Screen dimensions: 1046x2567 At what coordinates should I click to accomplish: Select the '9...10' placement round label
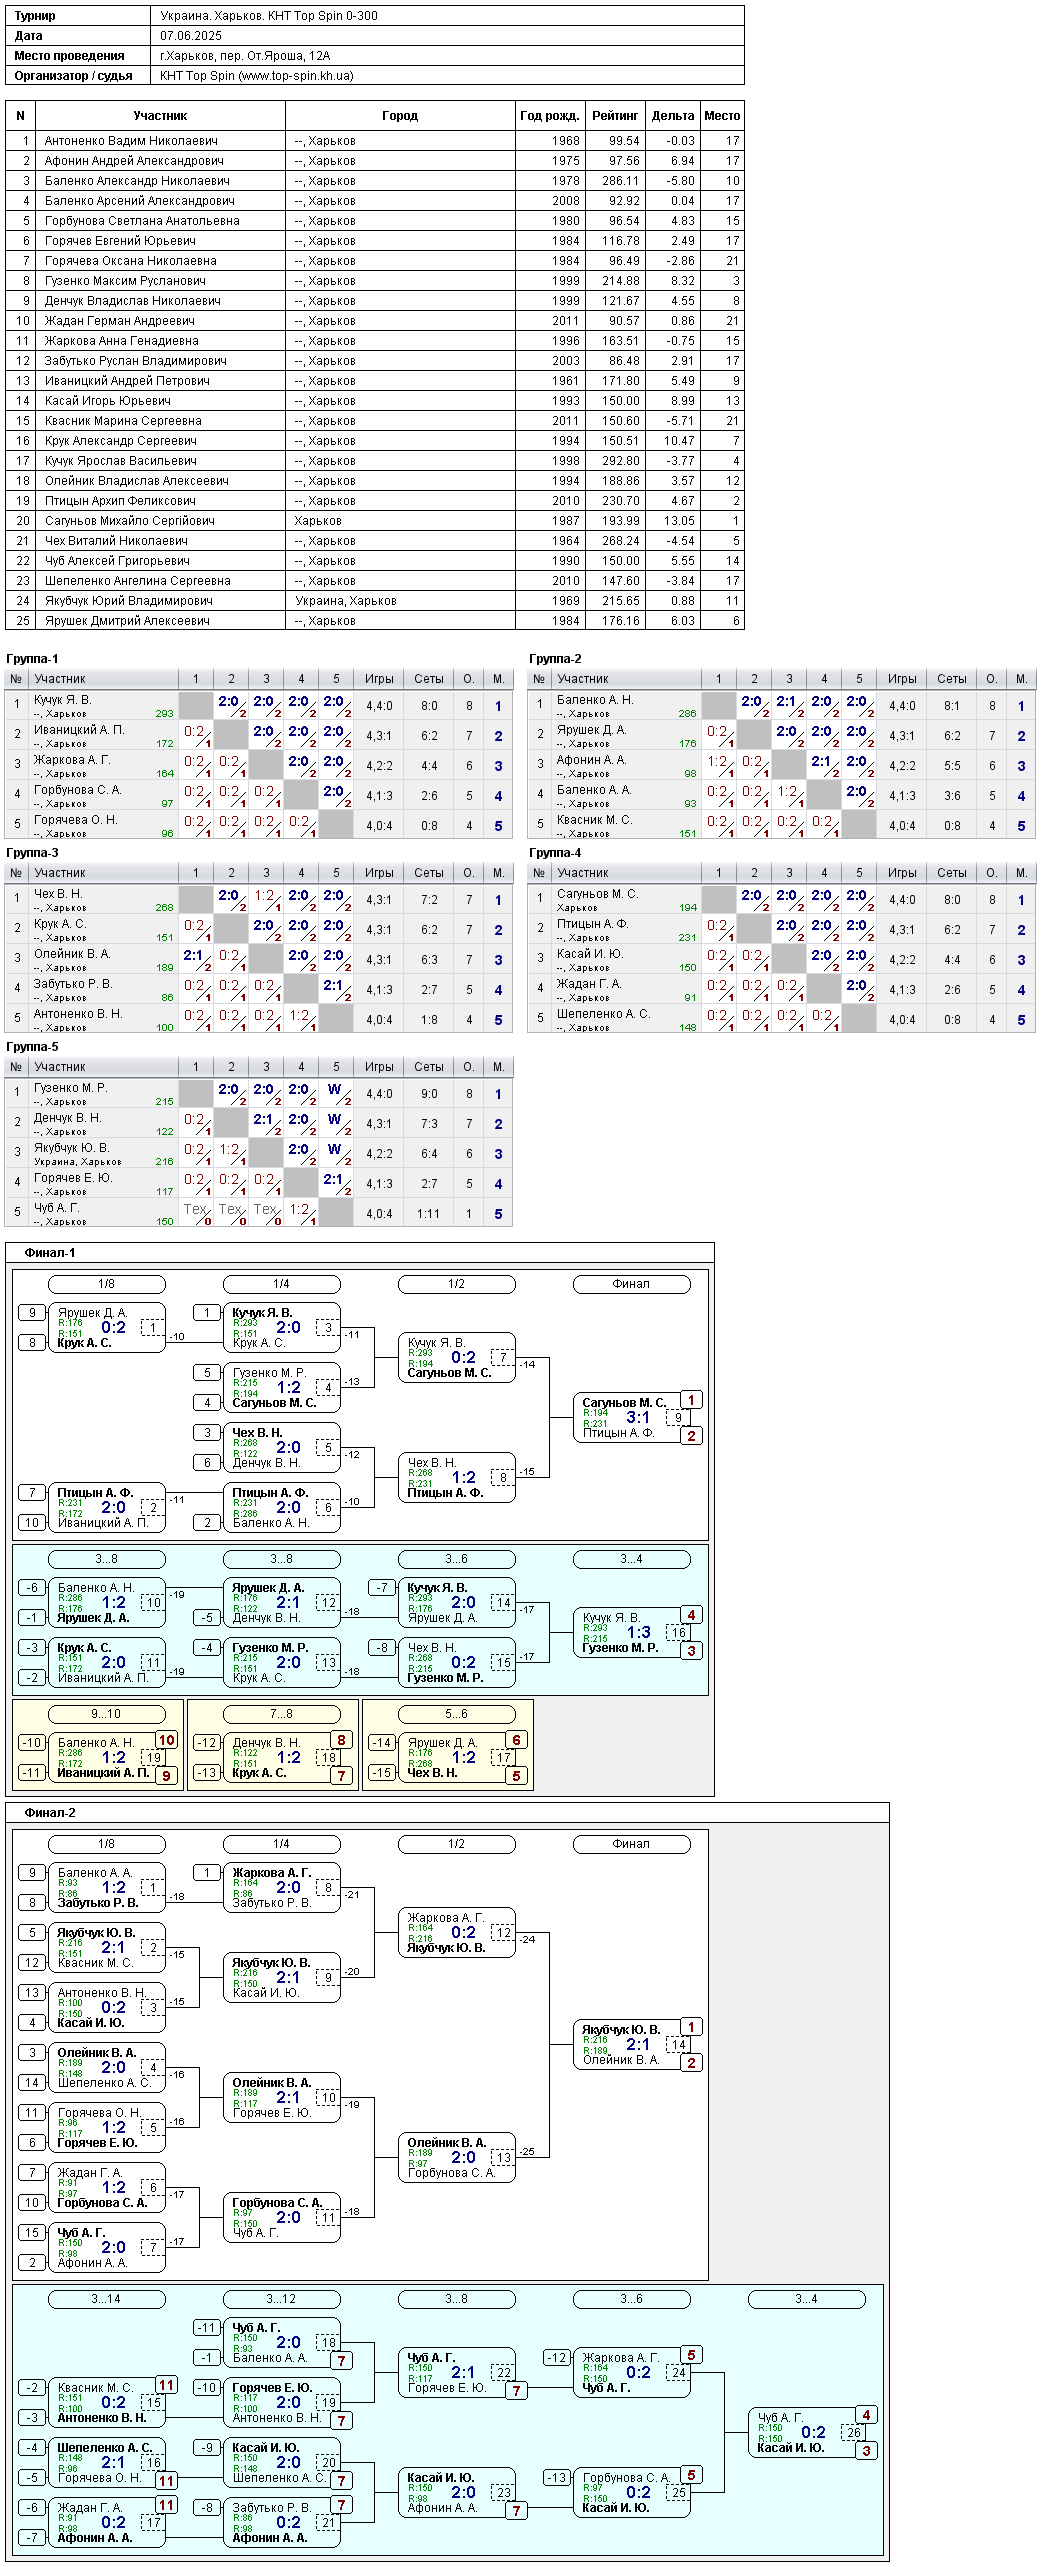pos(106,1714)
